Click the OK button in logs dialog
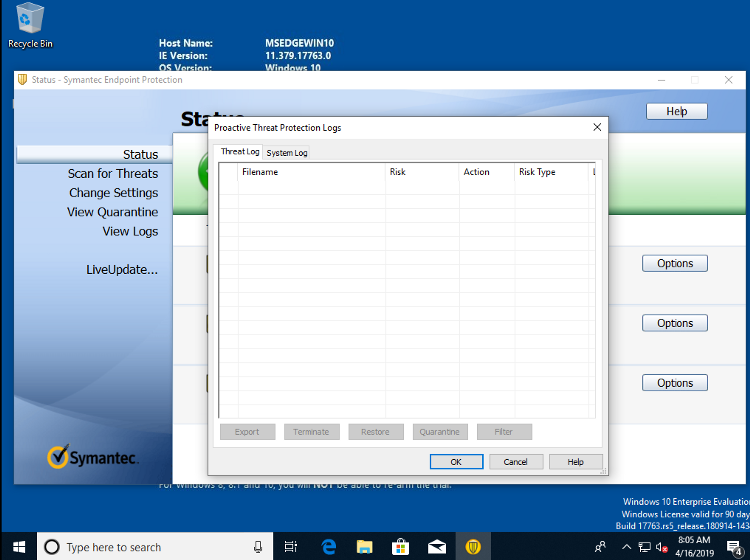This screenshot has width=750, height=560. (456, 461)
